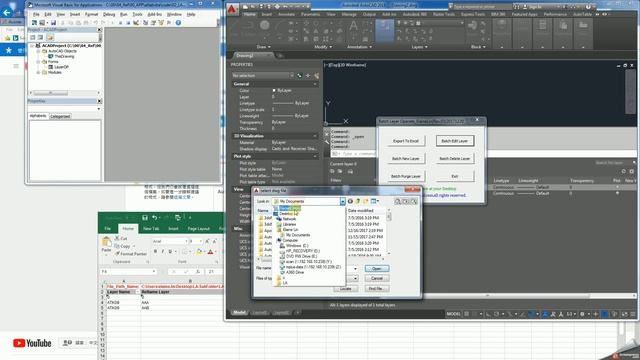The height and width of the screenshot is (360, 640).
Task: Click the Excel Save icon in title bar
Action: click(x=145, y=218)
